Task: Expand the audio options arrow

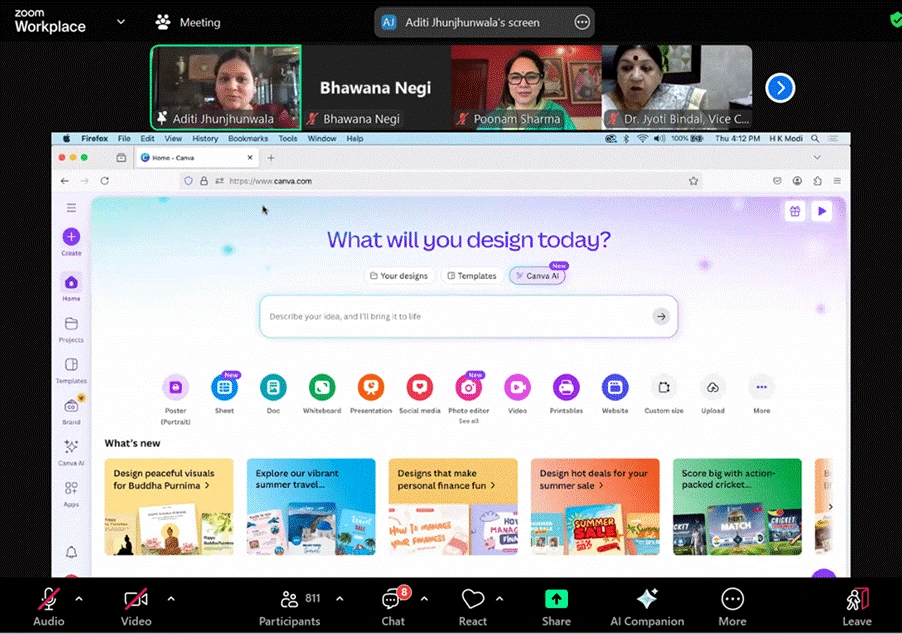Action: (x=79, y=599)
